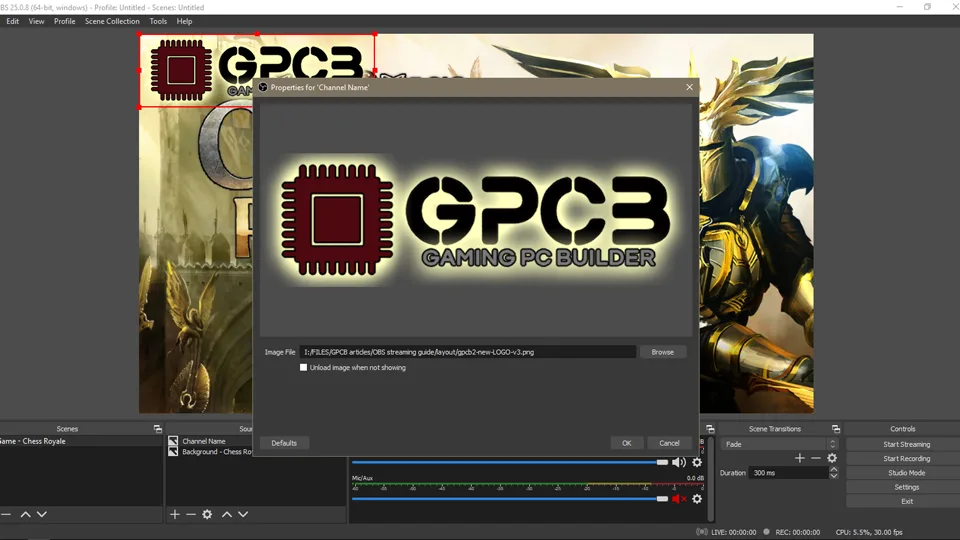This screenshot has width=960, height=540.
Task: Pop out the Scenes dock
Action: pyautogui.click(x=157, y=429)
